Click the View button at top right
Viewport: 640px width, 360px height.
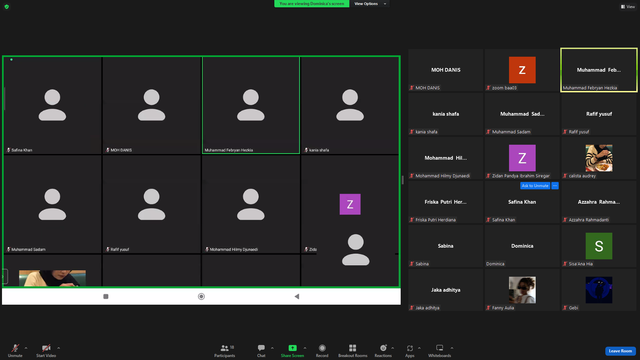pos(628,7)
